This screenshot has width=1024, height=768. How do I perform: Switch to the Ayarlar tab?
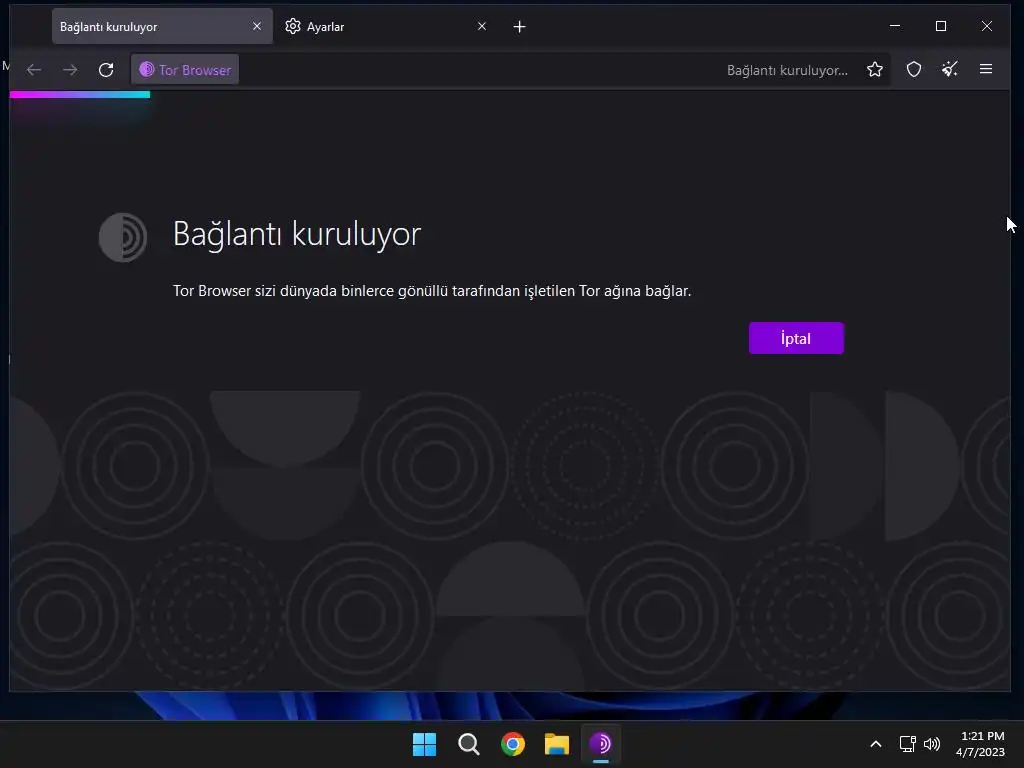387,27
